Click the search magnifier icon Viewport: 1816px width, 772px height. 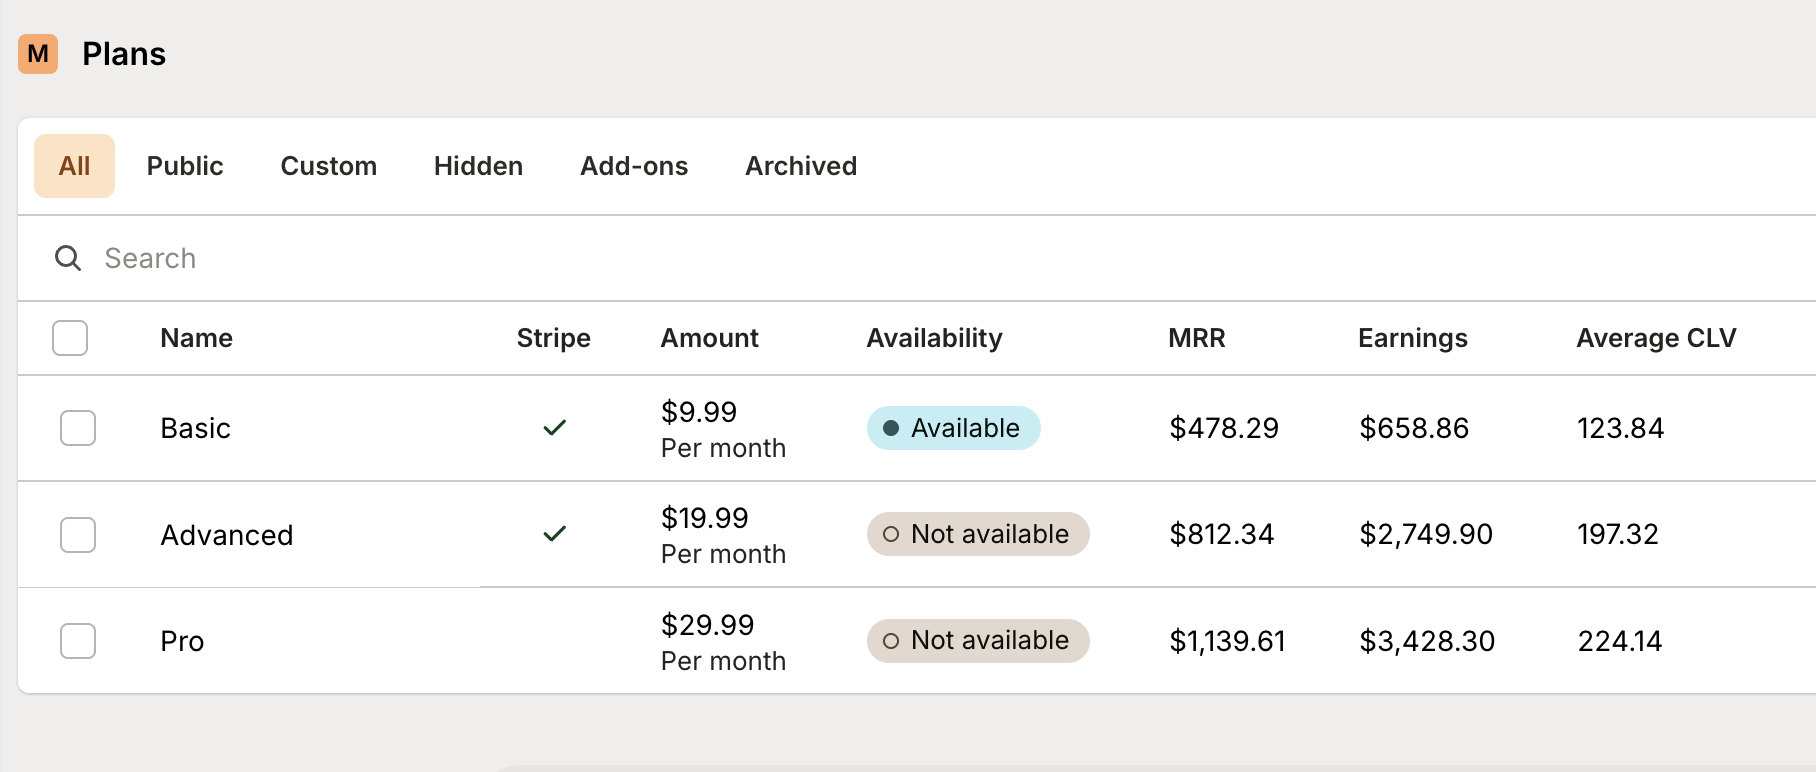[x=68, y=258]
